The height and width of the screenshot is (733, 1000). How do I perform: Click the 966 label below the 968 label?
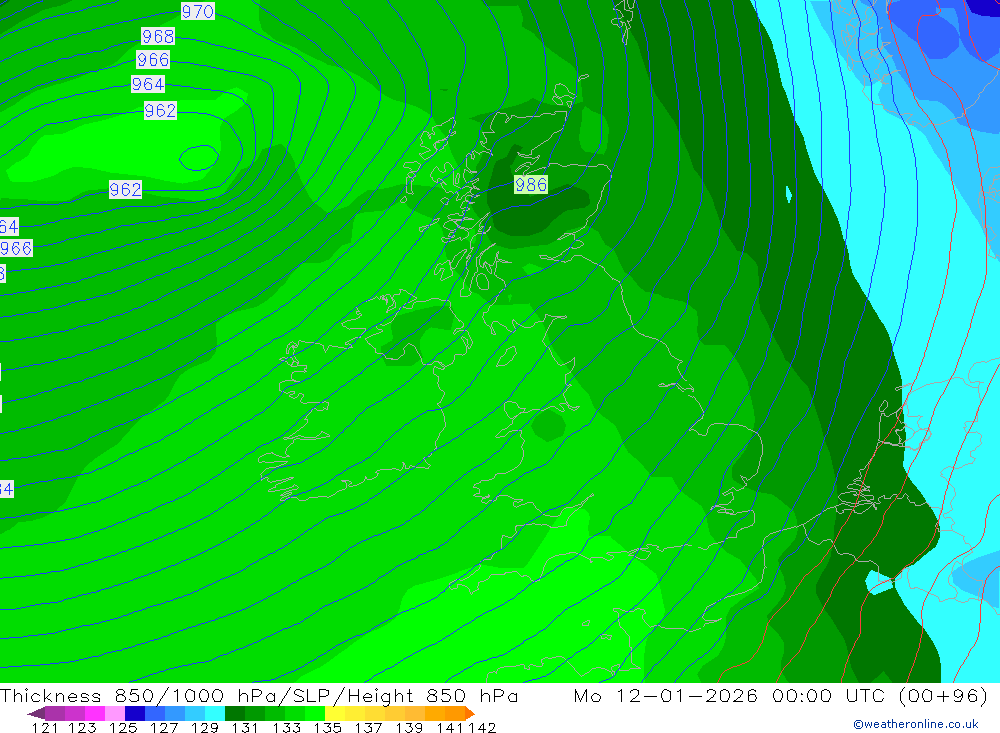point(153,60)
